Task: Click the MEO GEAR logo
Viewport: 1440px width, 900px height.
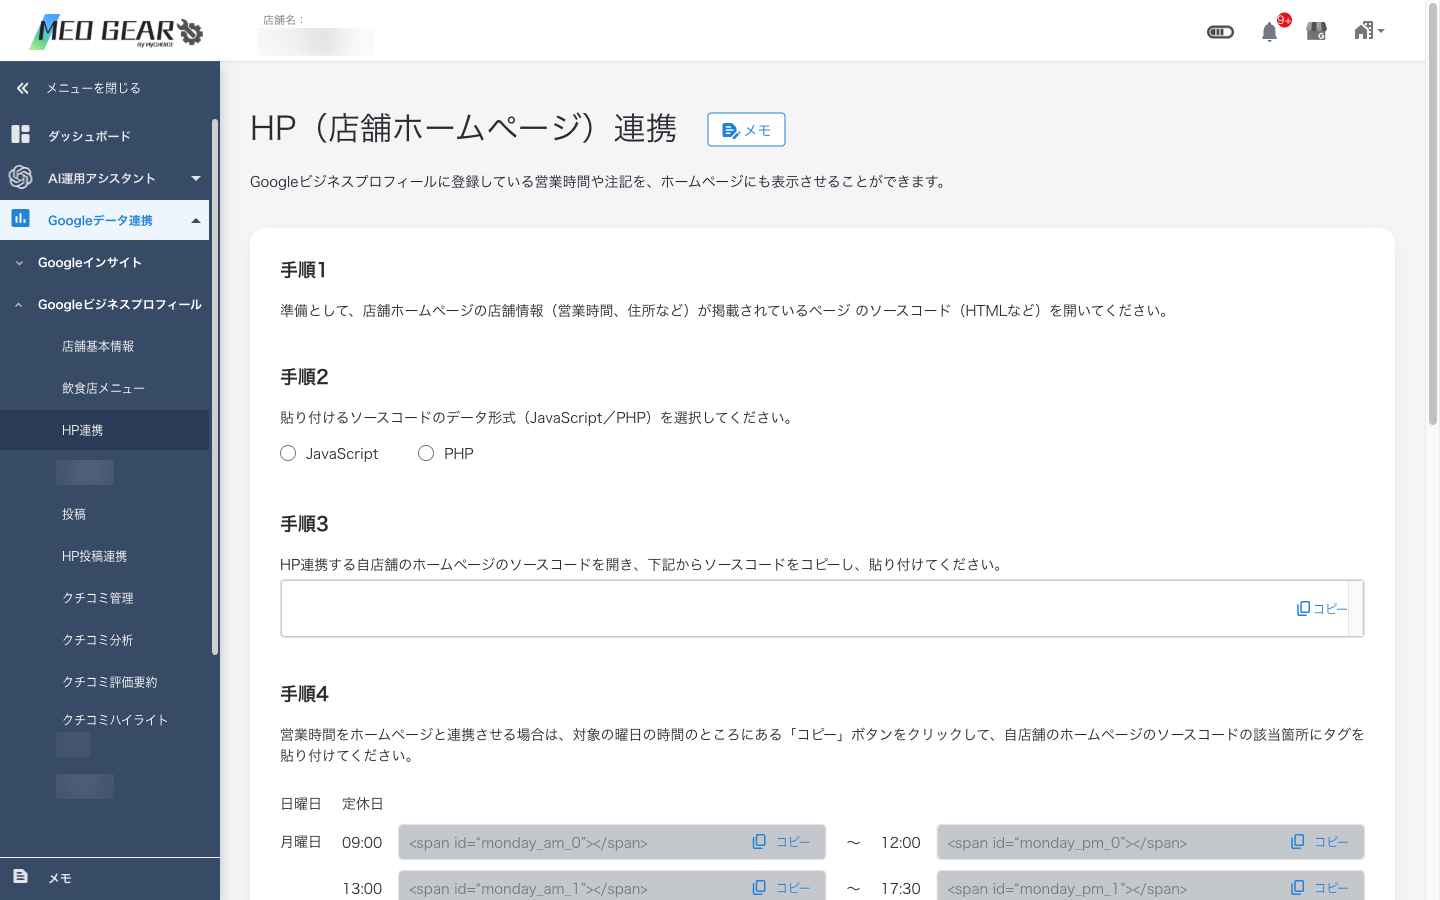Action: [117, 32]
